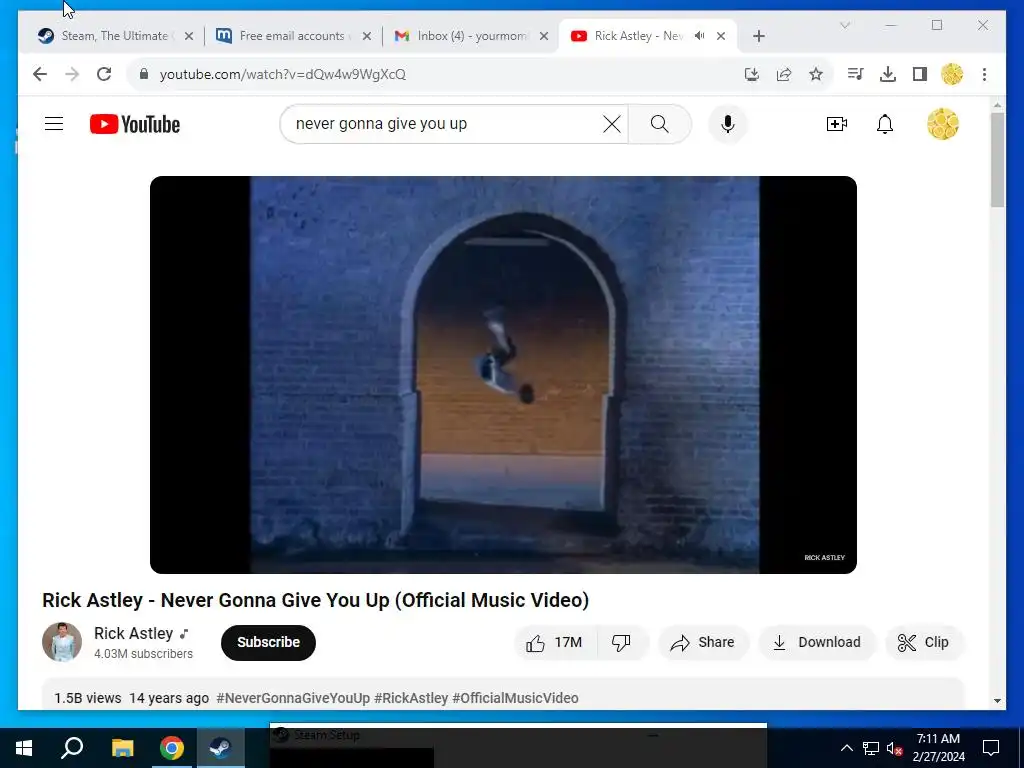Go to YouTube home via logo
The image size is (1024, 768).
pyautogui.click(x=135, y=124)
